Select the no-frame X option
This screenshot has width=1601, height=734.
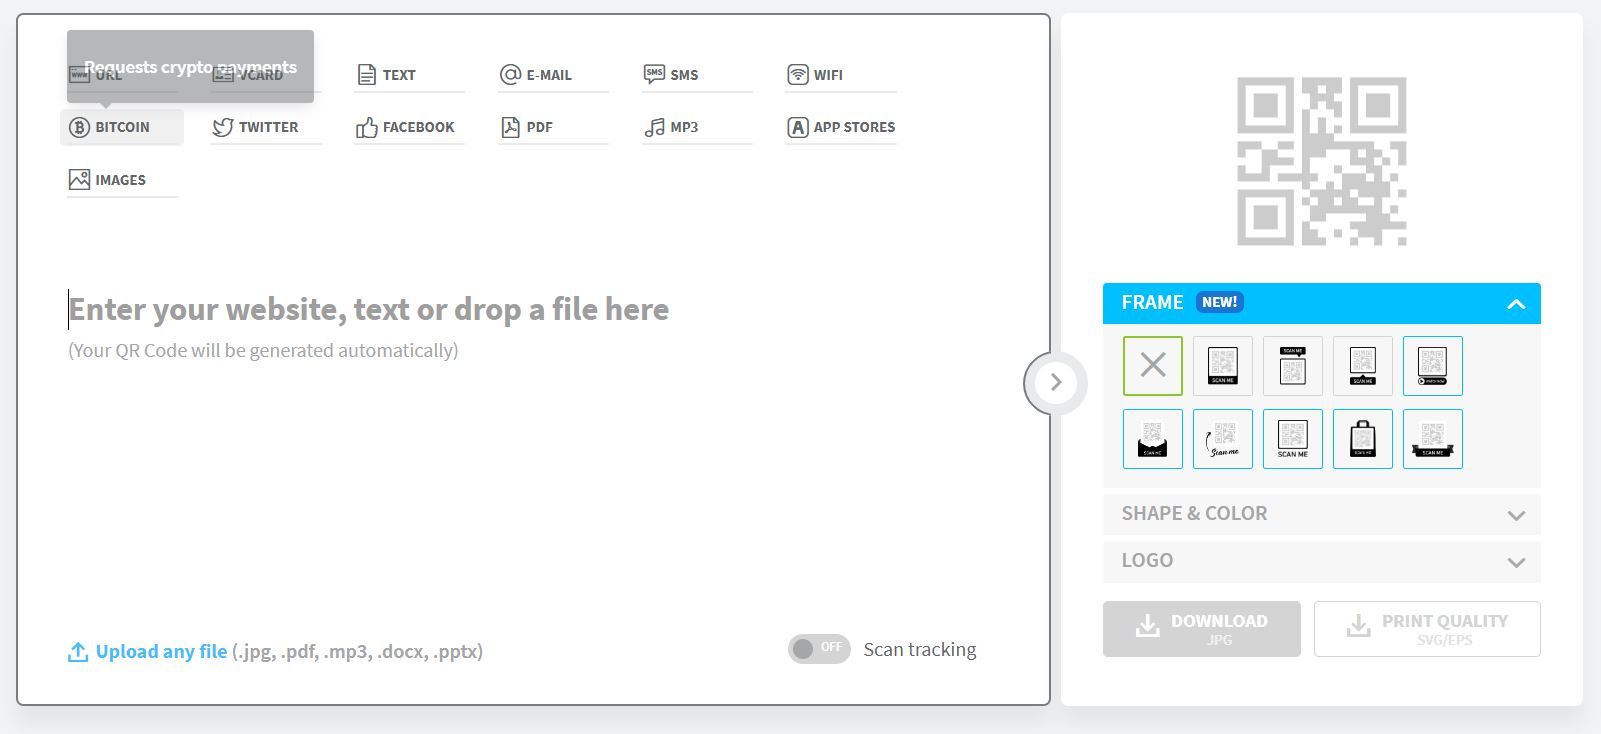pos(1152,366)
